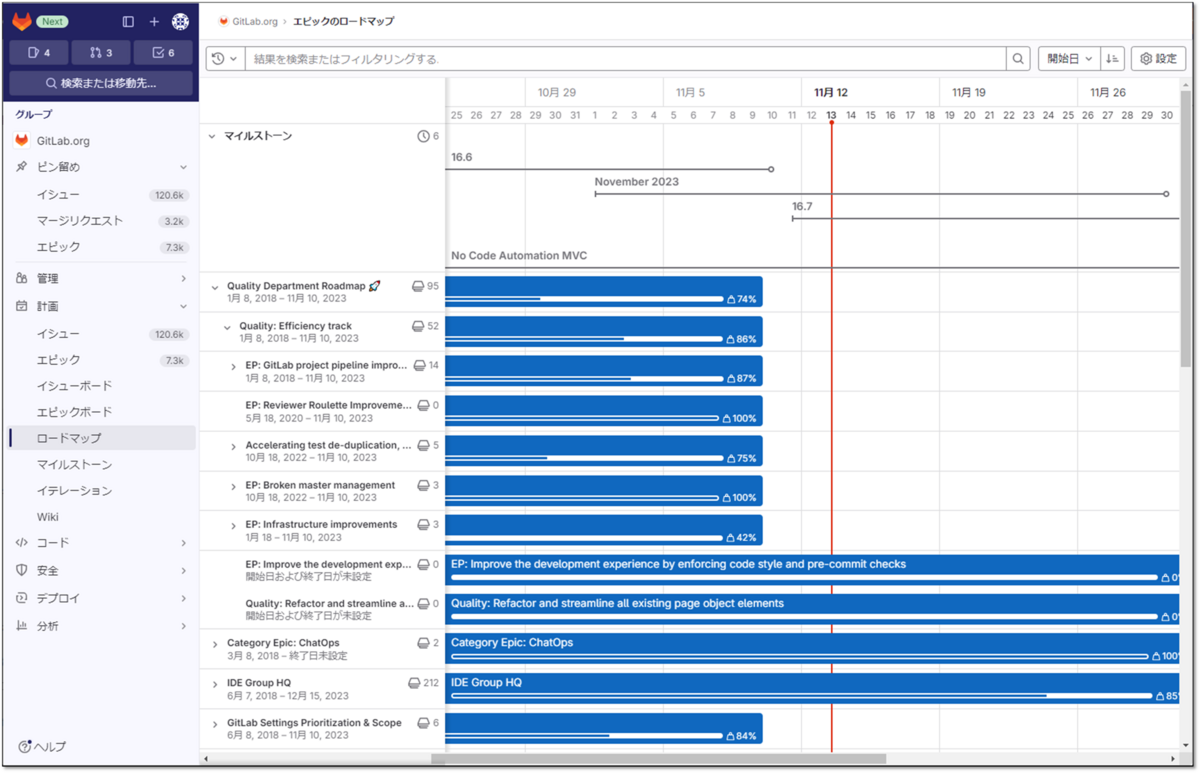Expand IDE Group HQ epic row
1200x773 pixels.
point(214,684)
